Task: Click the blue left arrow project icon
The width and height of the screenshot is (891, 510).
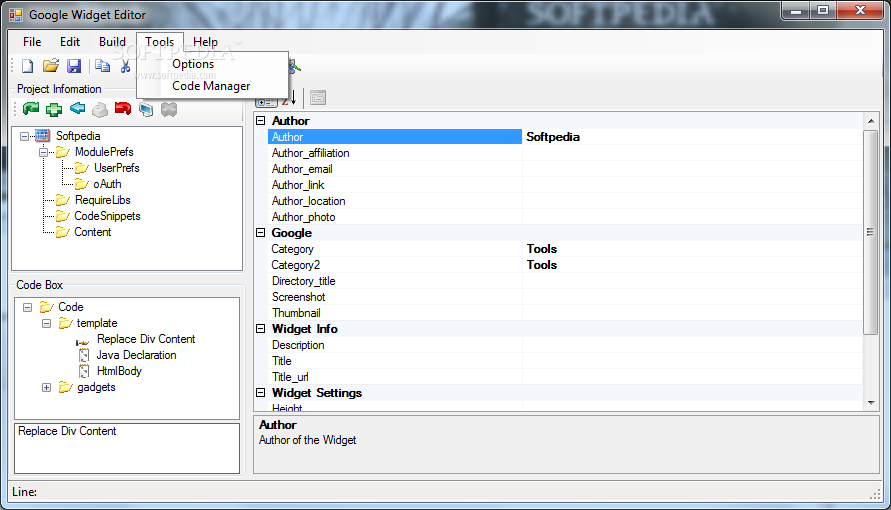Action: tap(77, 108)
